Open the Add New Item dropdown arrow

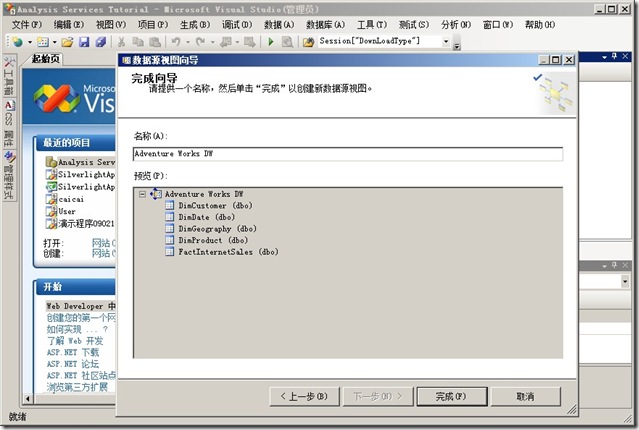pyautogui.click(x=55, y=42)
